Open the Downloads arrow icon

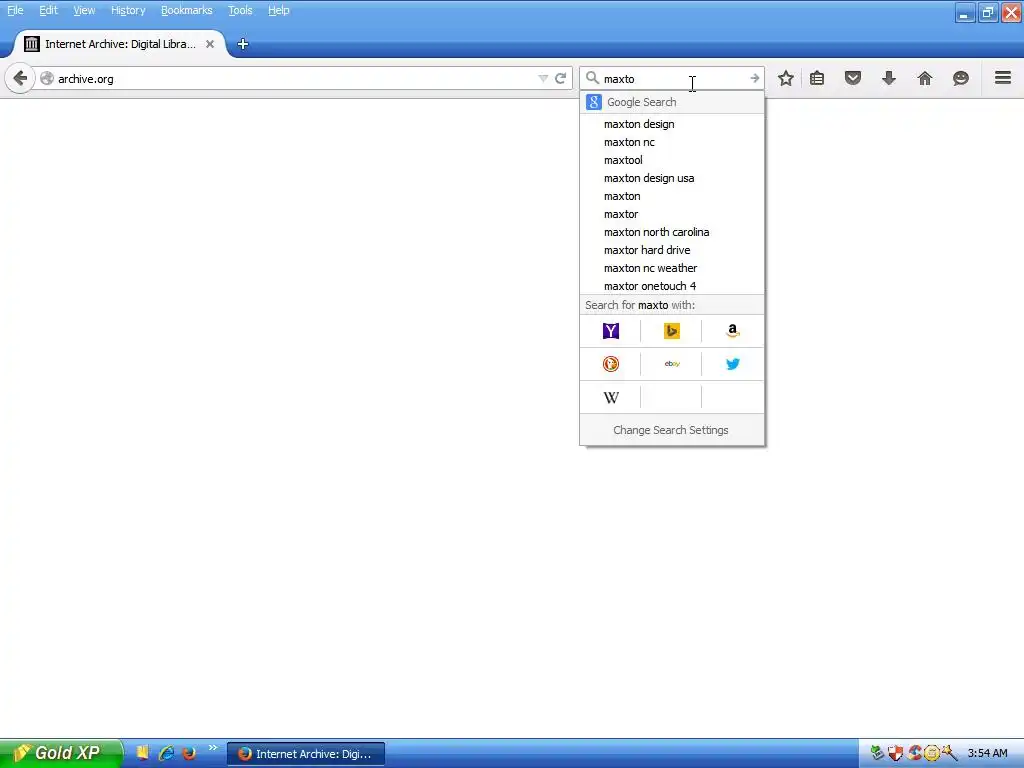click(889, 78)
